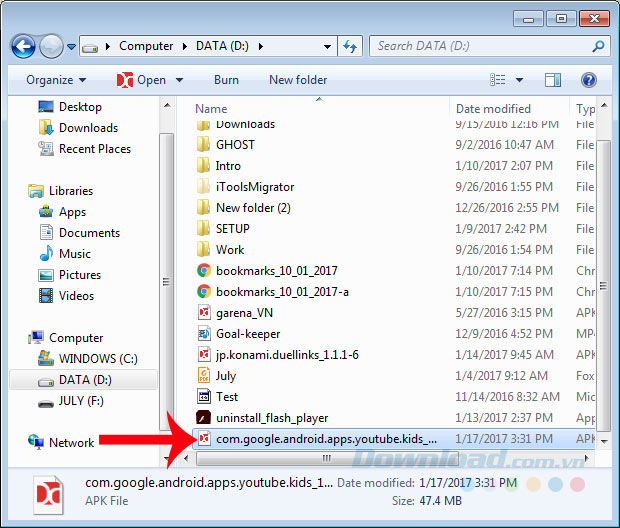This screenshot has height=528, width=620.
Task: Open the Music library
Action: coord(65,254)
